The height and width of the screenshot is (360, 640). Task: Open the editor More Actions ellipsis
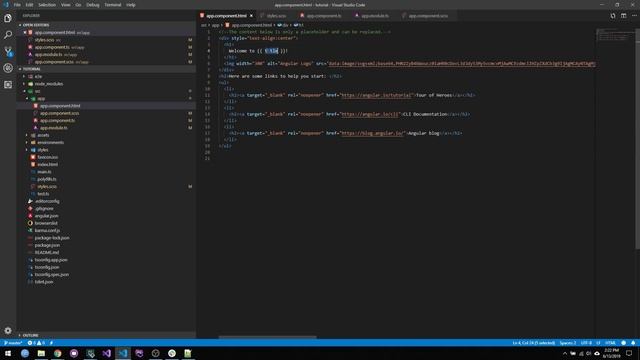coord(634,16)
